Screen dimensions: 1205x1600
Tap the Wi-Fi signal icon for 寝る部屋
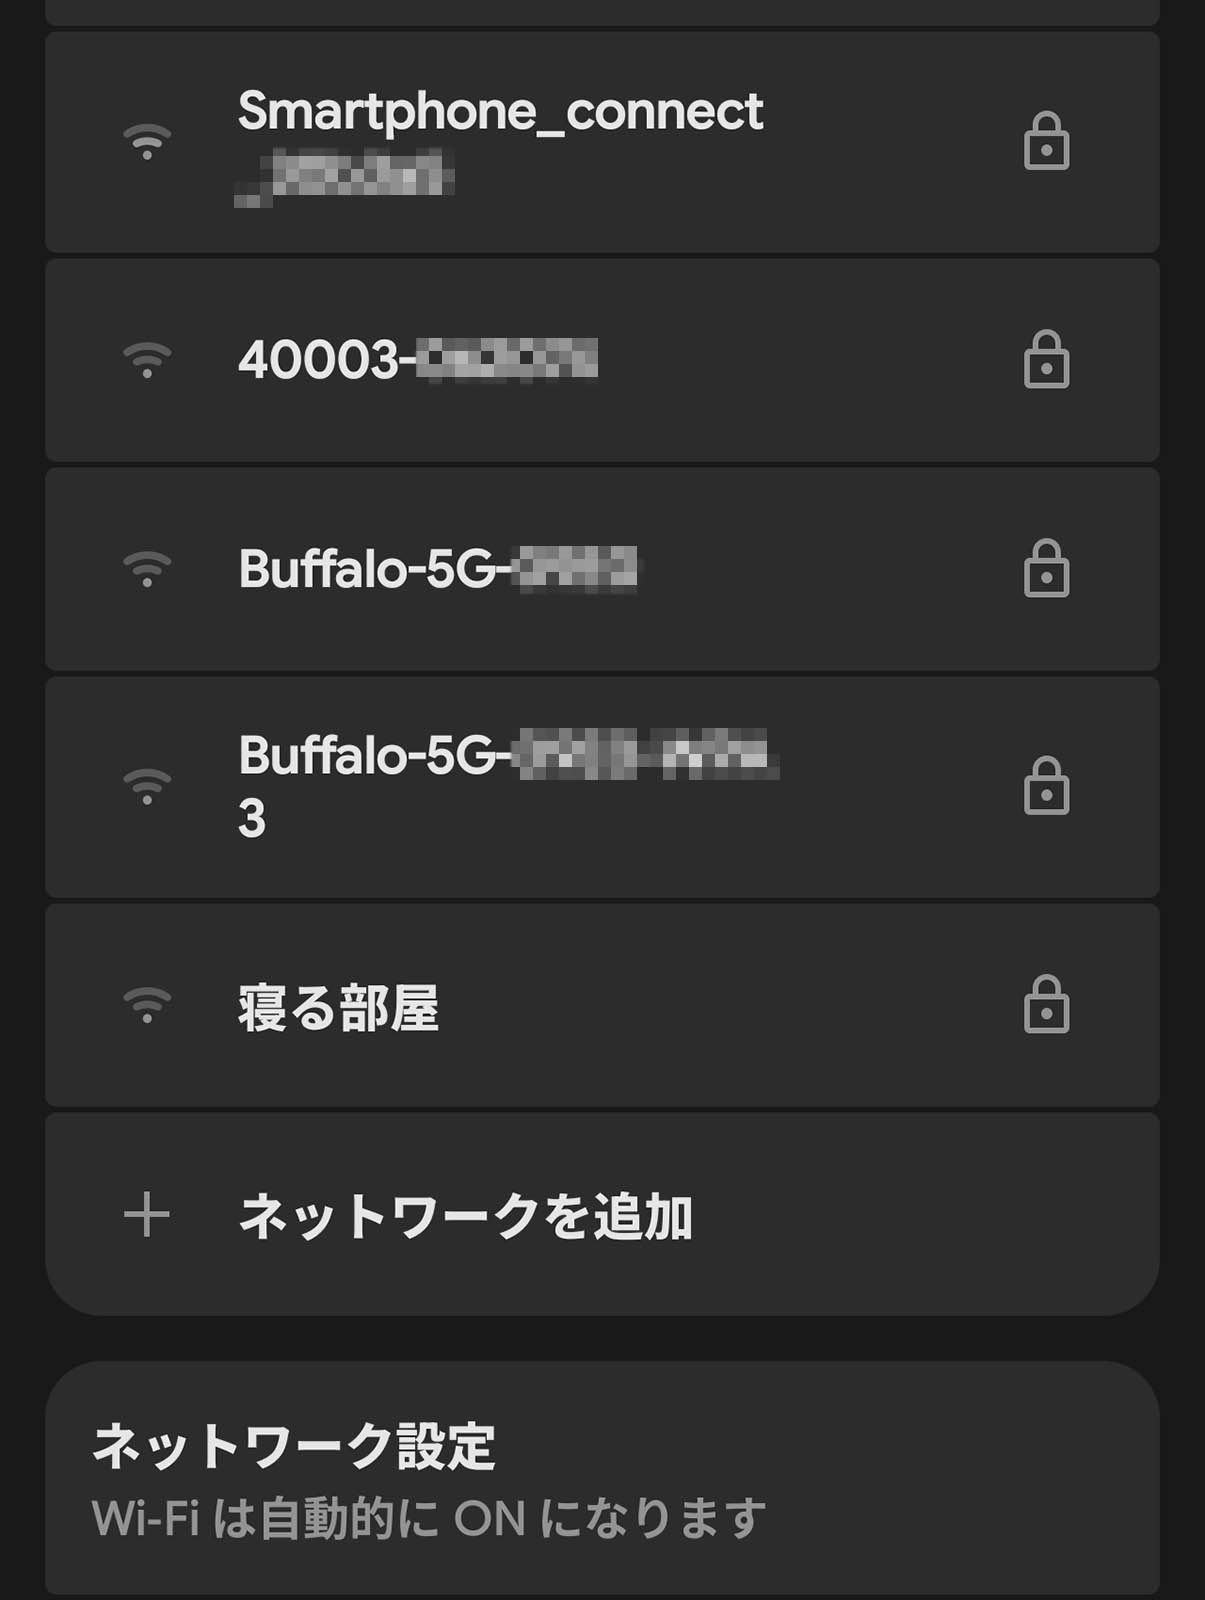click(147, 1004)
